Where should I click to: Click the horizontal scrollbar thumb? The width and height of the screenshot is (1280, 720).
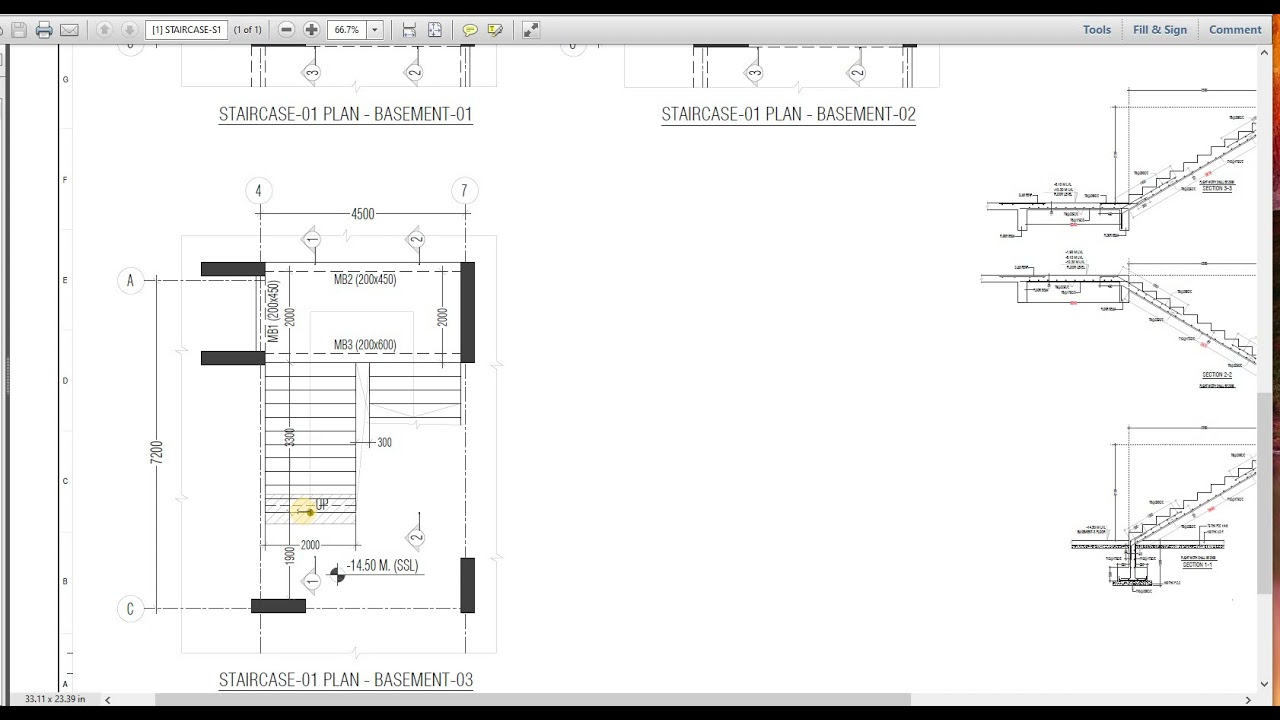tap(533, 700)
